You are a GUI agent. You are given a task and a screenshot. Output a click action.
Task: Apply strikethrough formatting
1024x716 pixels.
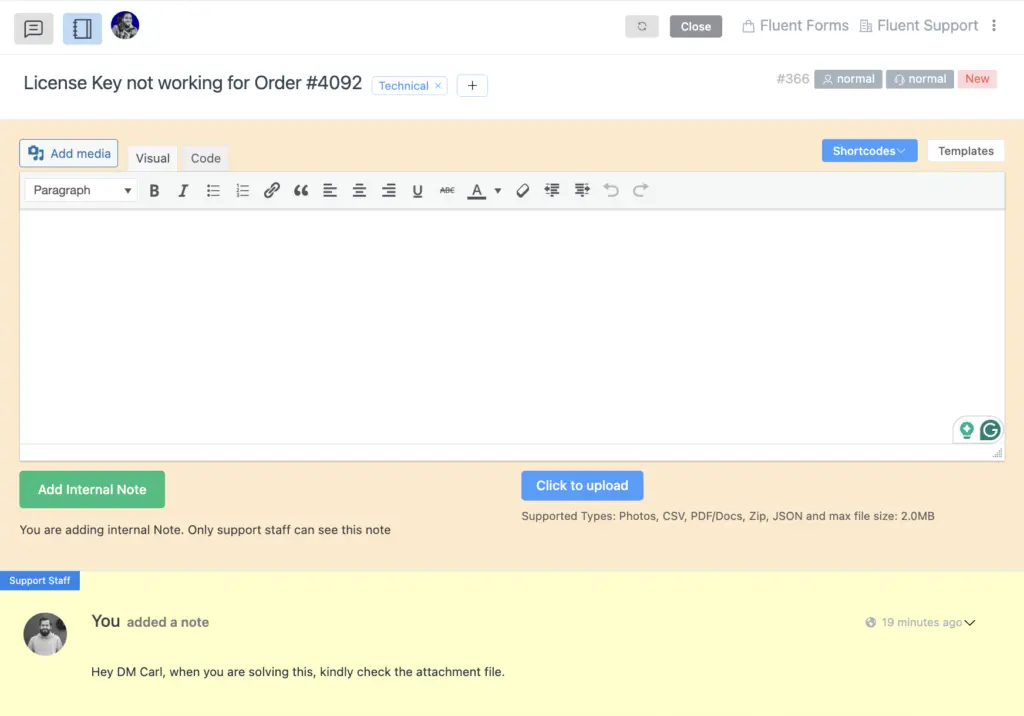(x=447, y=190)
